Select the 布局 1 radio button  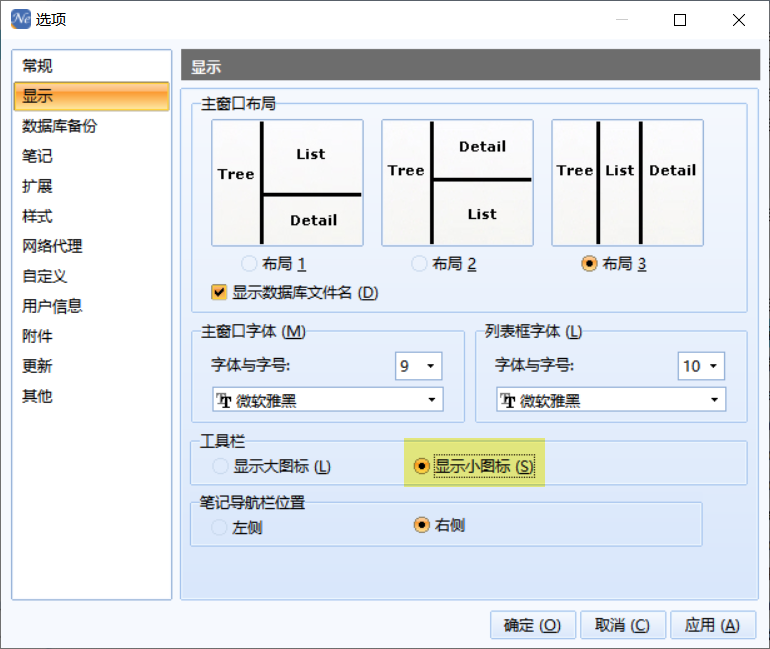coord(249,264)
